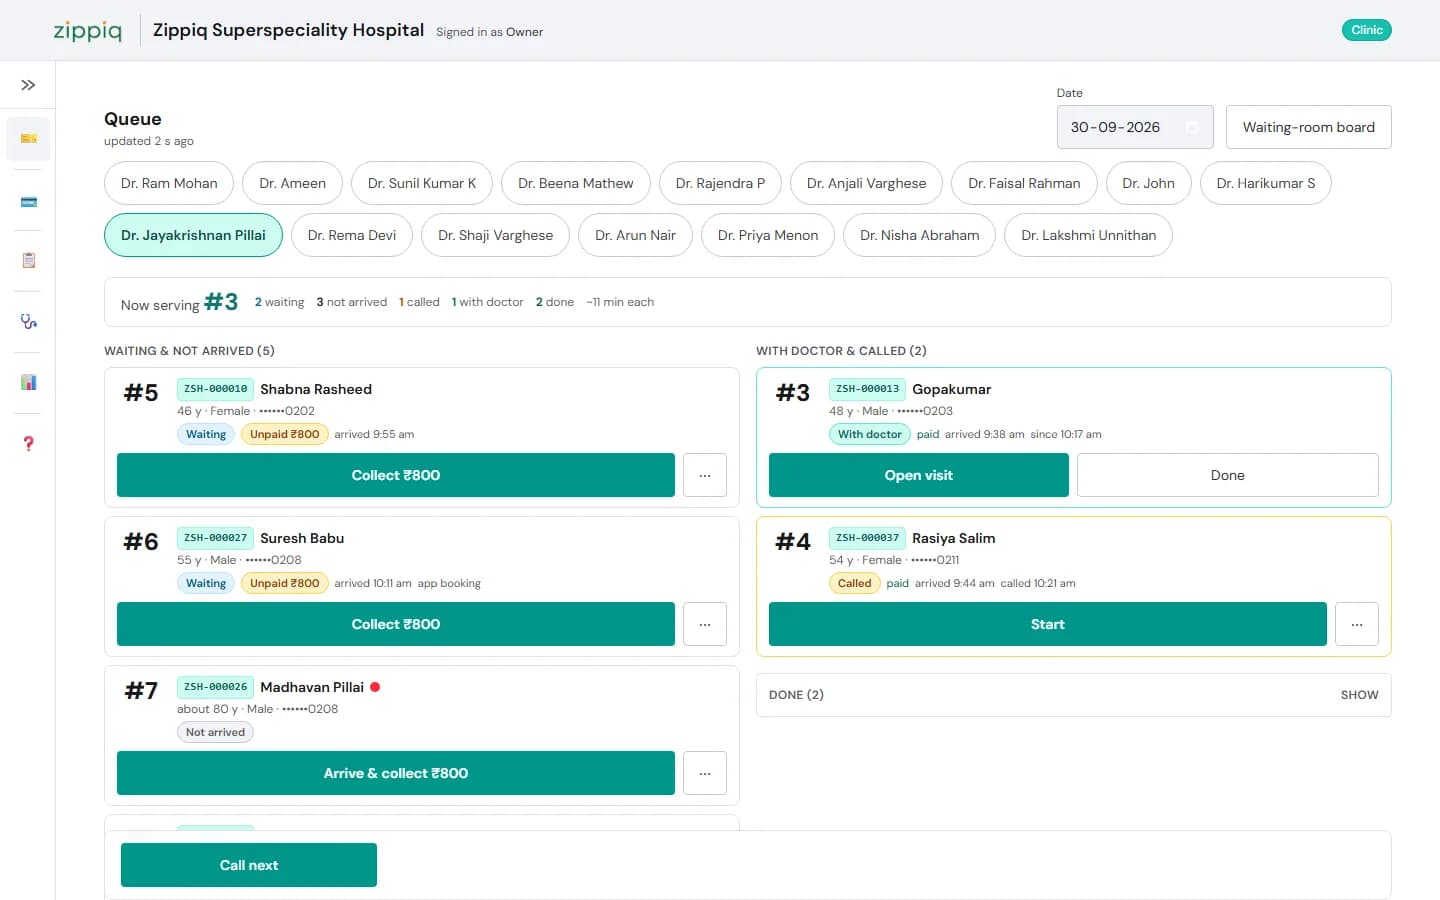
Task: Open the clipboard icon in sidebar
Action: point(28,260)
